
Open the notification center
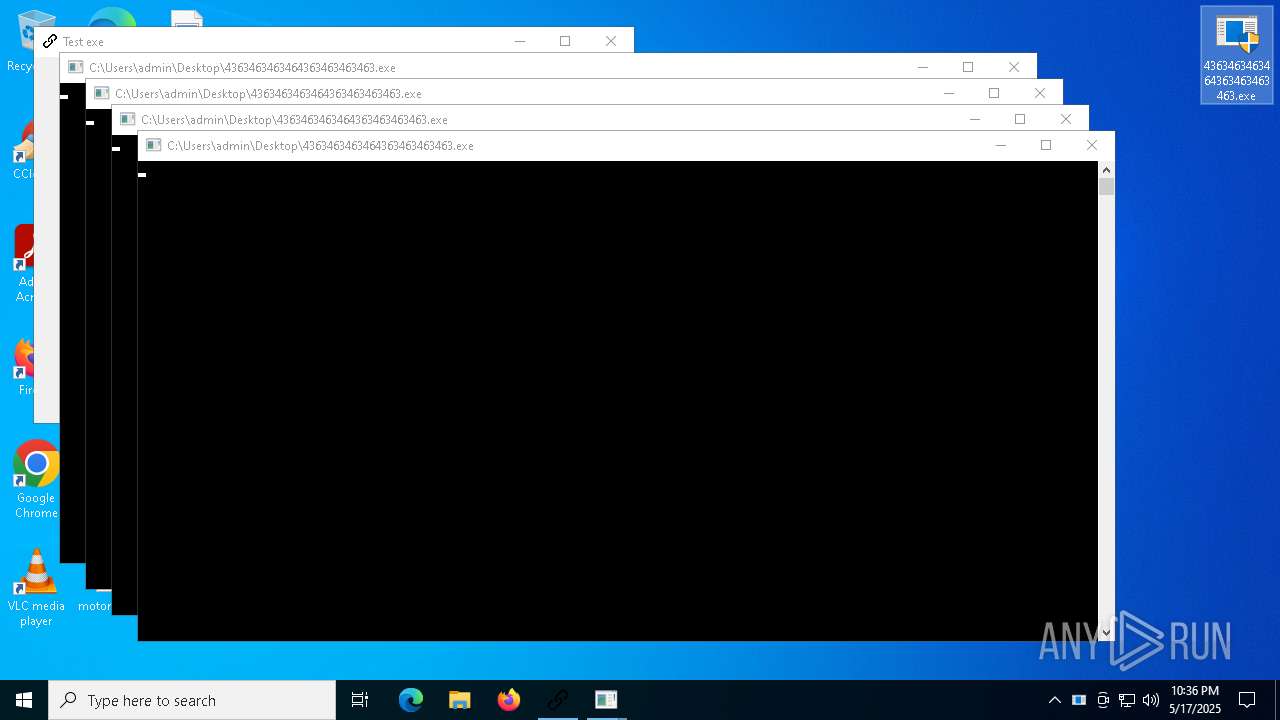click(1247, 700)
